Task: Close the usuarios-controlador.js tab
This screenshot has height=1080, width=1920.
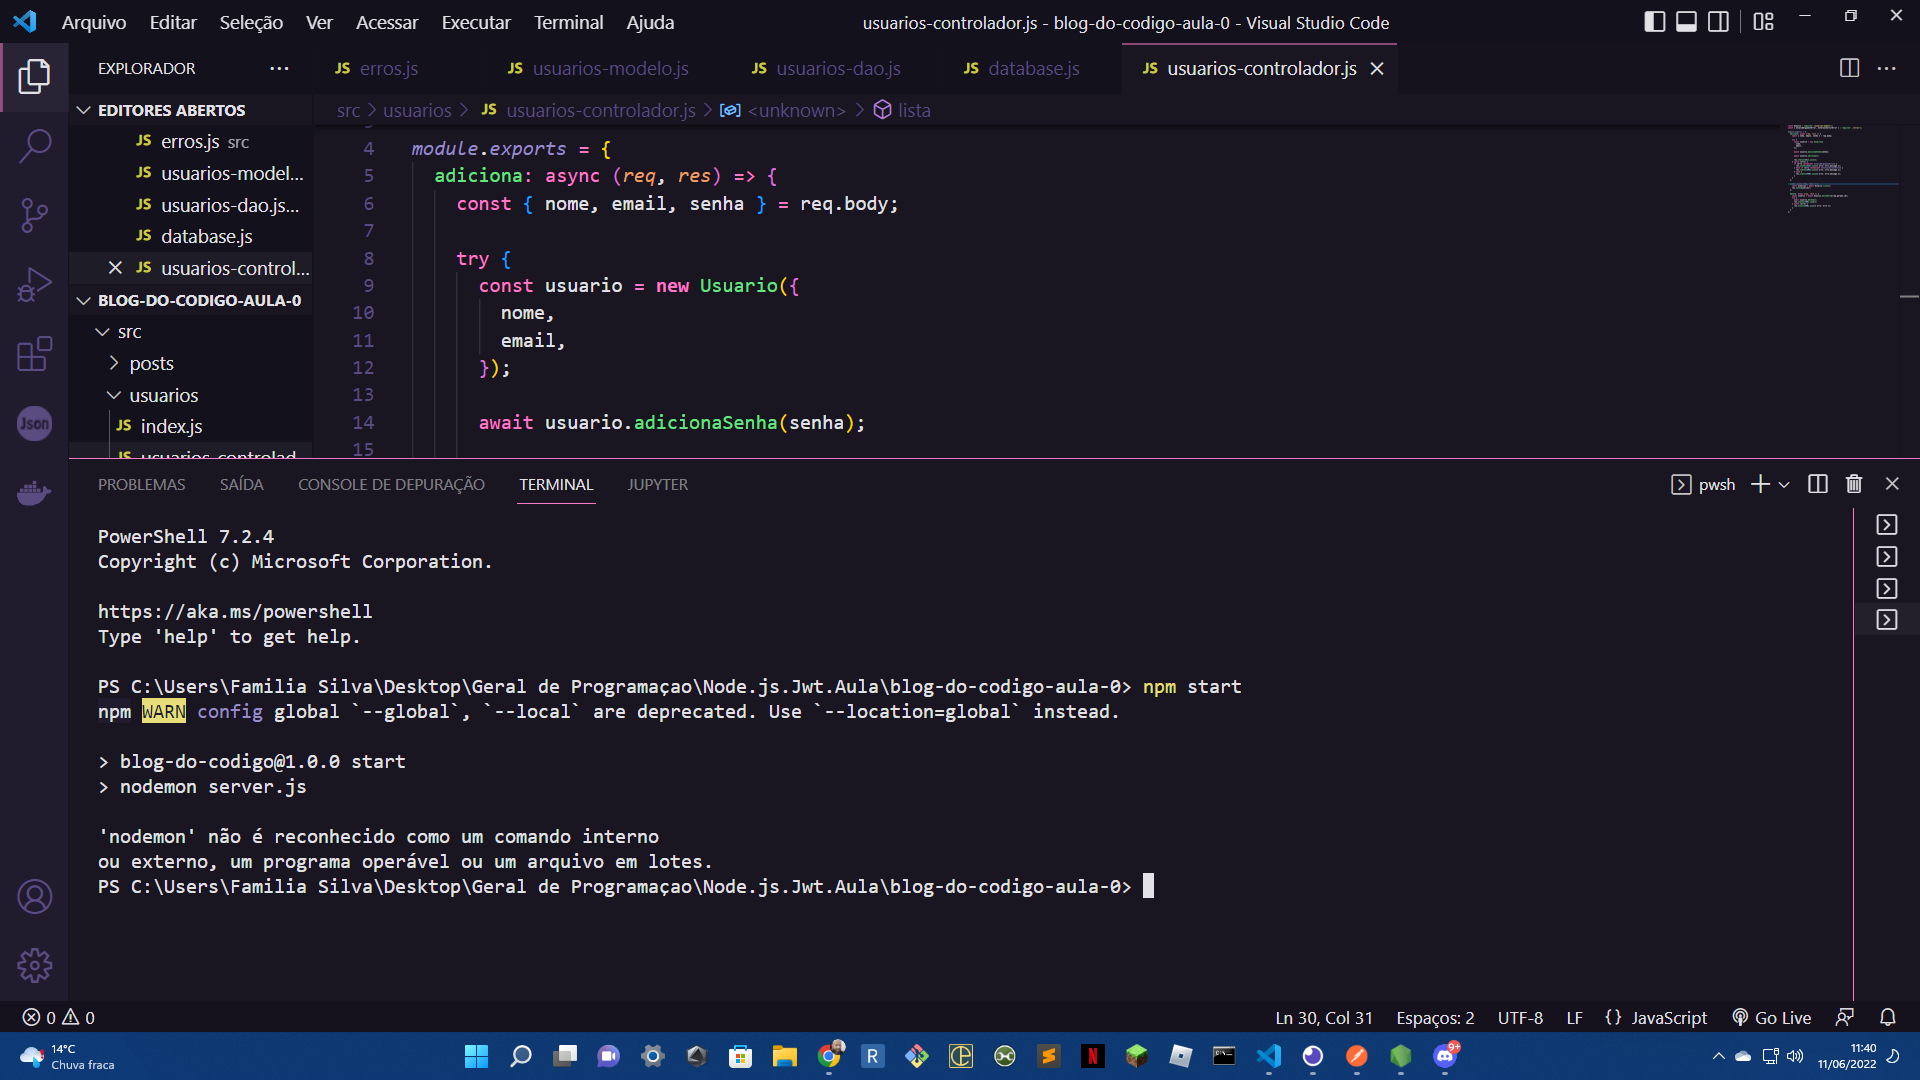Action: 1377,68
